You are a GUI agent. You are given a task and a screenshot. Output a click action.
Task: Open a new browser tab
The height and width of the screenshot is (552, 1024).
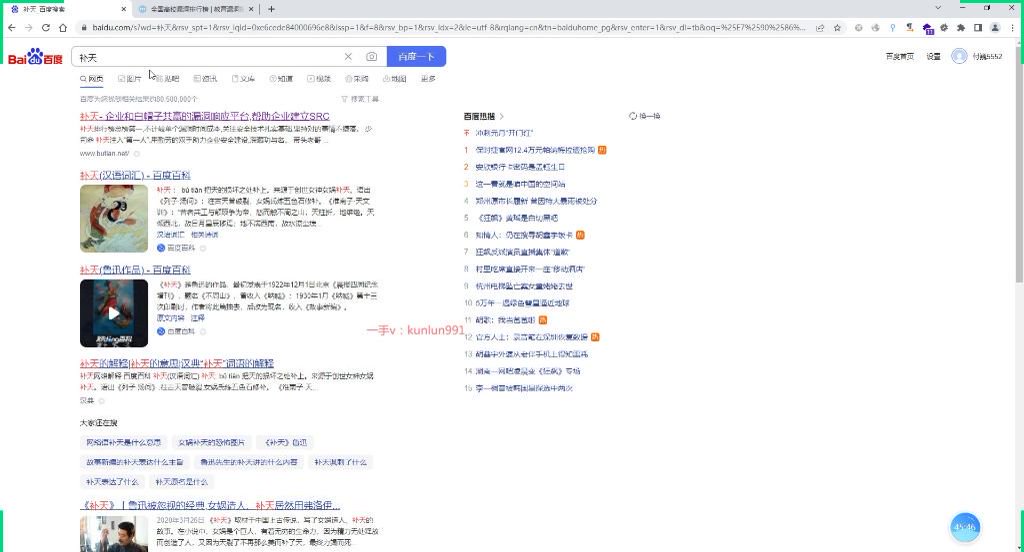click(272, 9)
